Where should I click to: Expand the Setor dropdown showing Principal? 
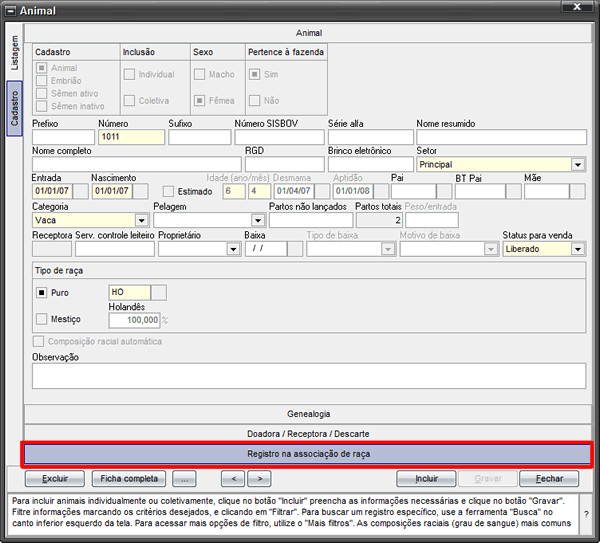[x=578, y=165]
